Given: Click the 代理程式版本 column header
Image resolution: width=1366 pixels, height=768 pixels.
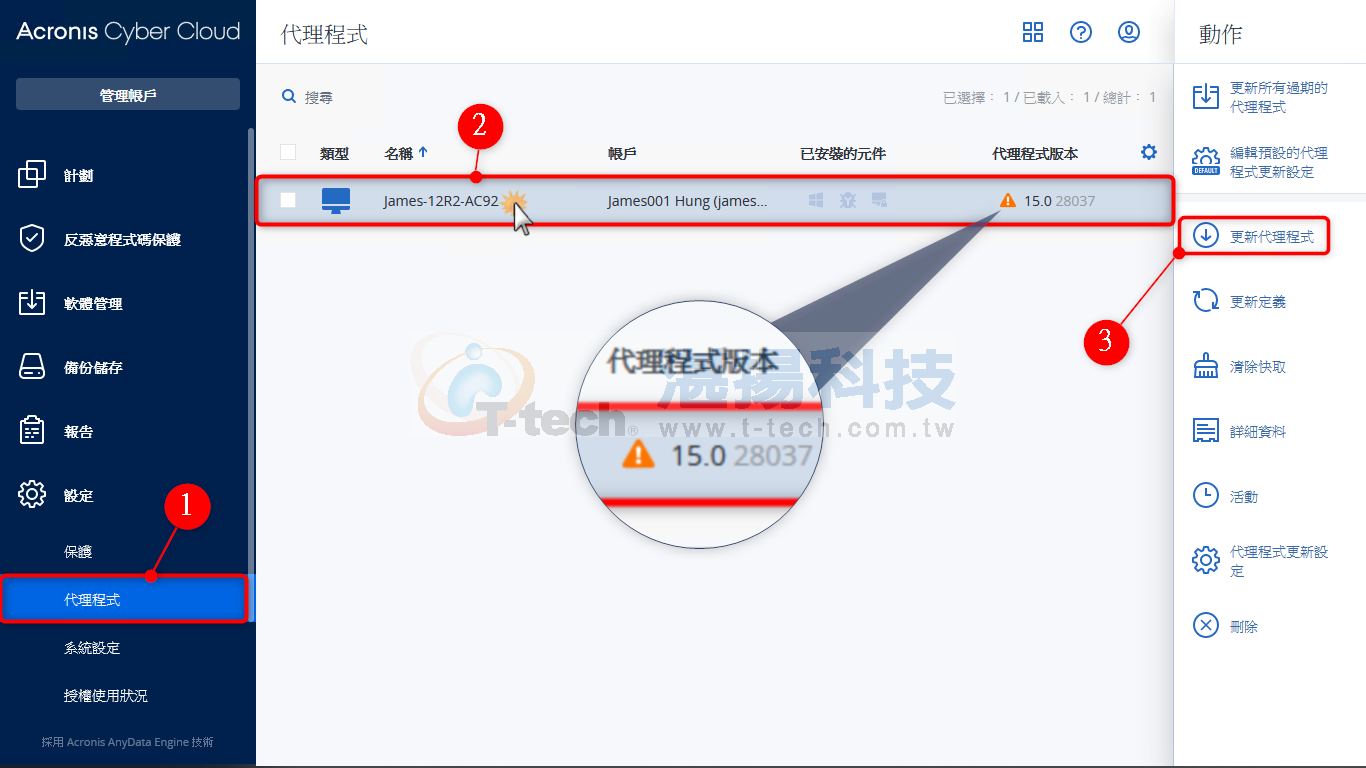Looking at the screenshot, I should click(x=1035, y=153).
